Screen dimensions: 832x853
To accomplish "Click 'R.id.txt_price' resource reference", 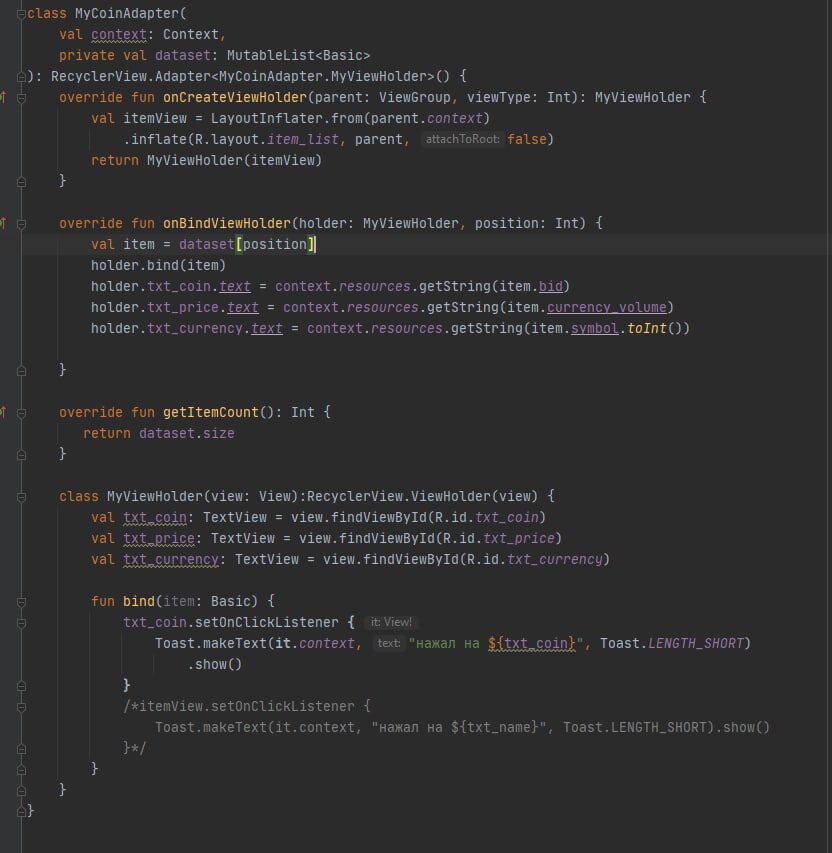I will click(499, 539).
